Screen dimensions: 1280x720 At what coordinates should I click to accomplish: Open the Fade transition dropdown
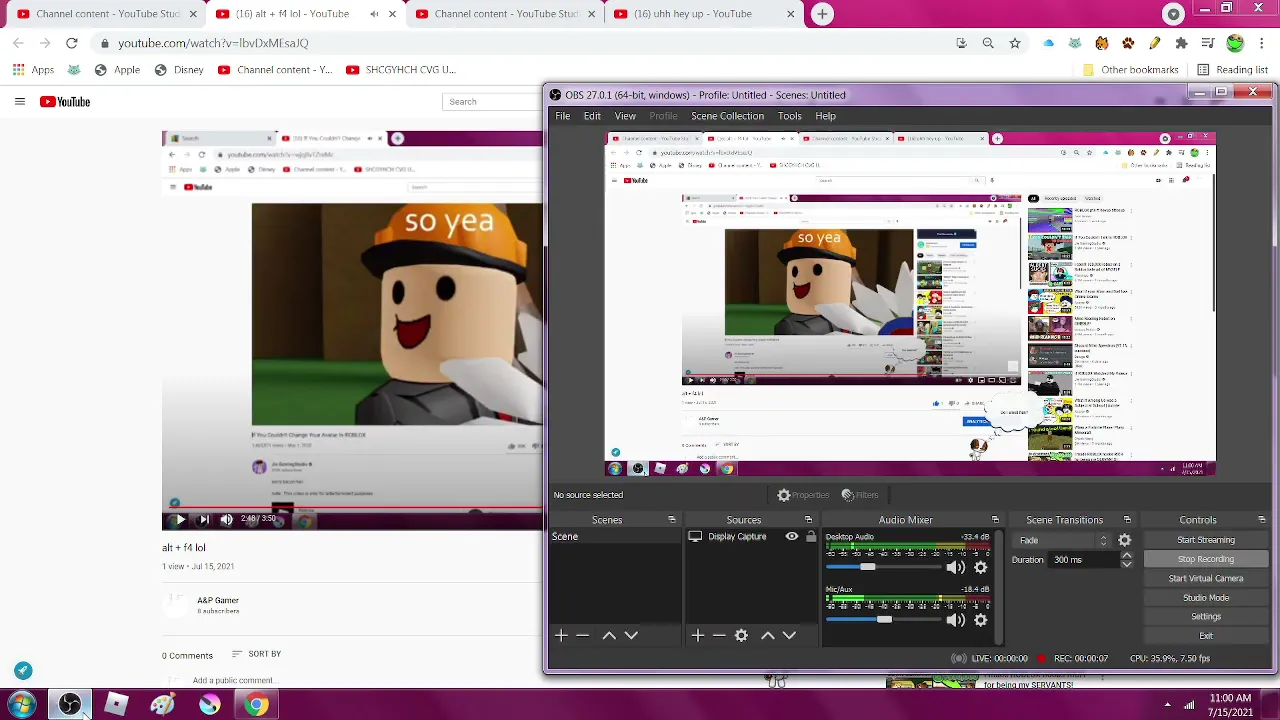coord(1064,540)
